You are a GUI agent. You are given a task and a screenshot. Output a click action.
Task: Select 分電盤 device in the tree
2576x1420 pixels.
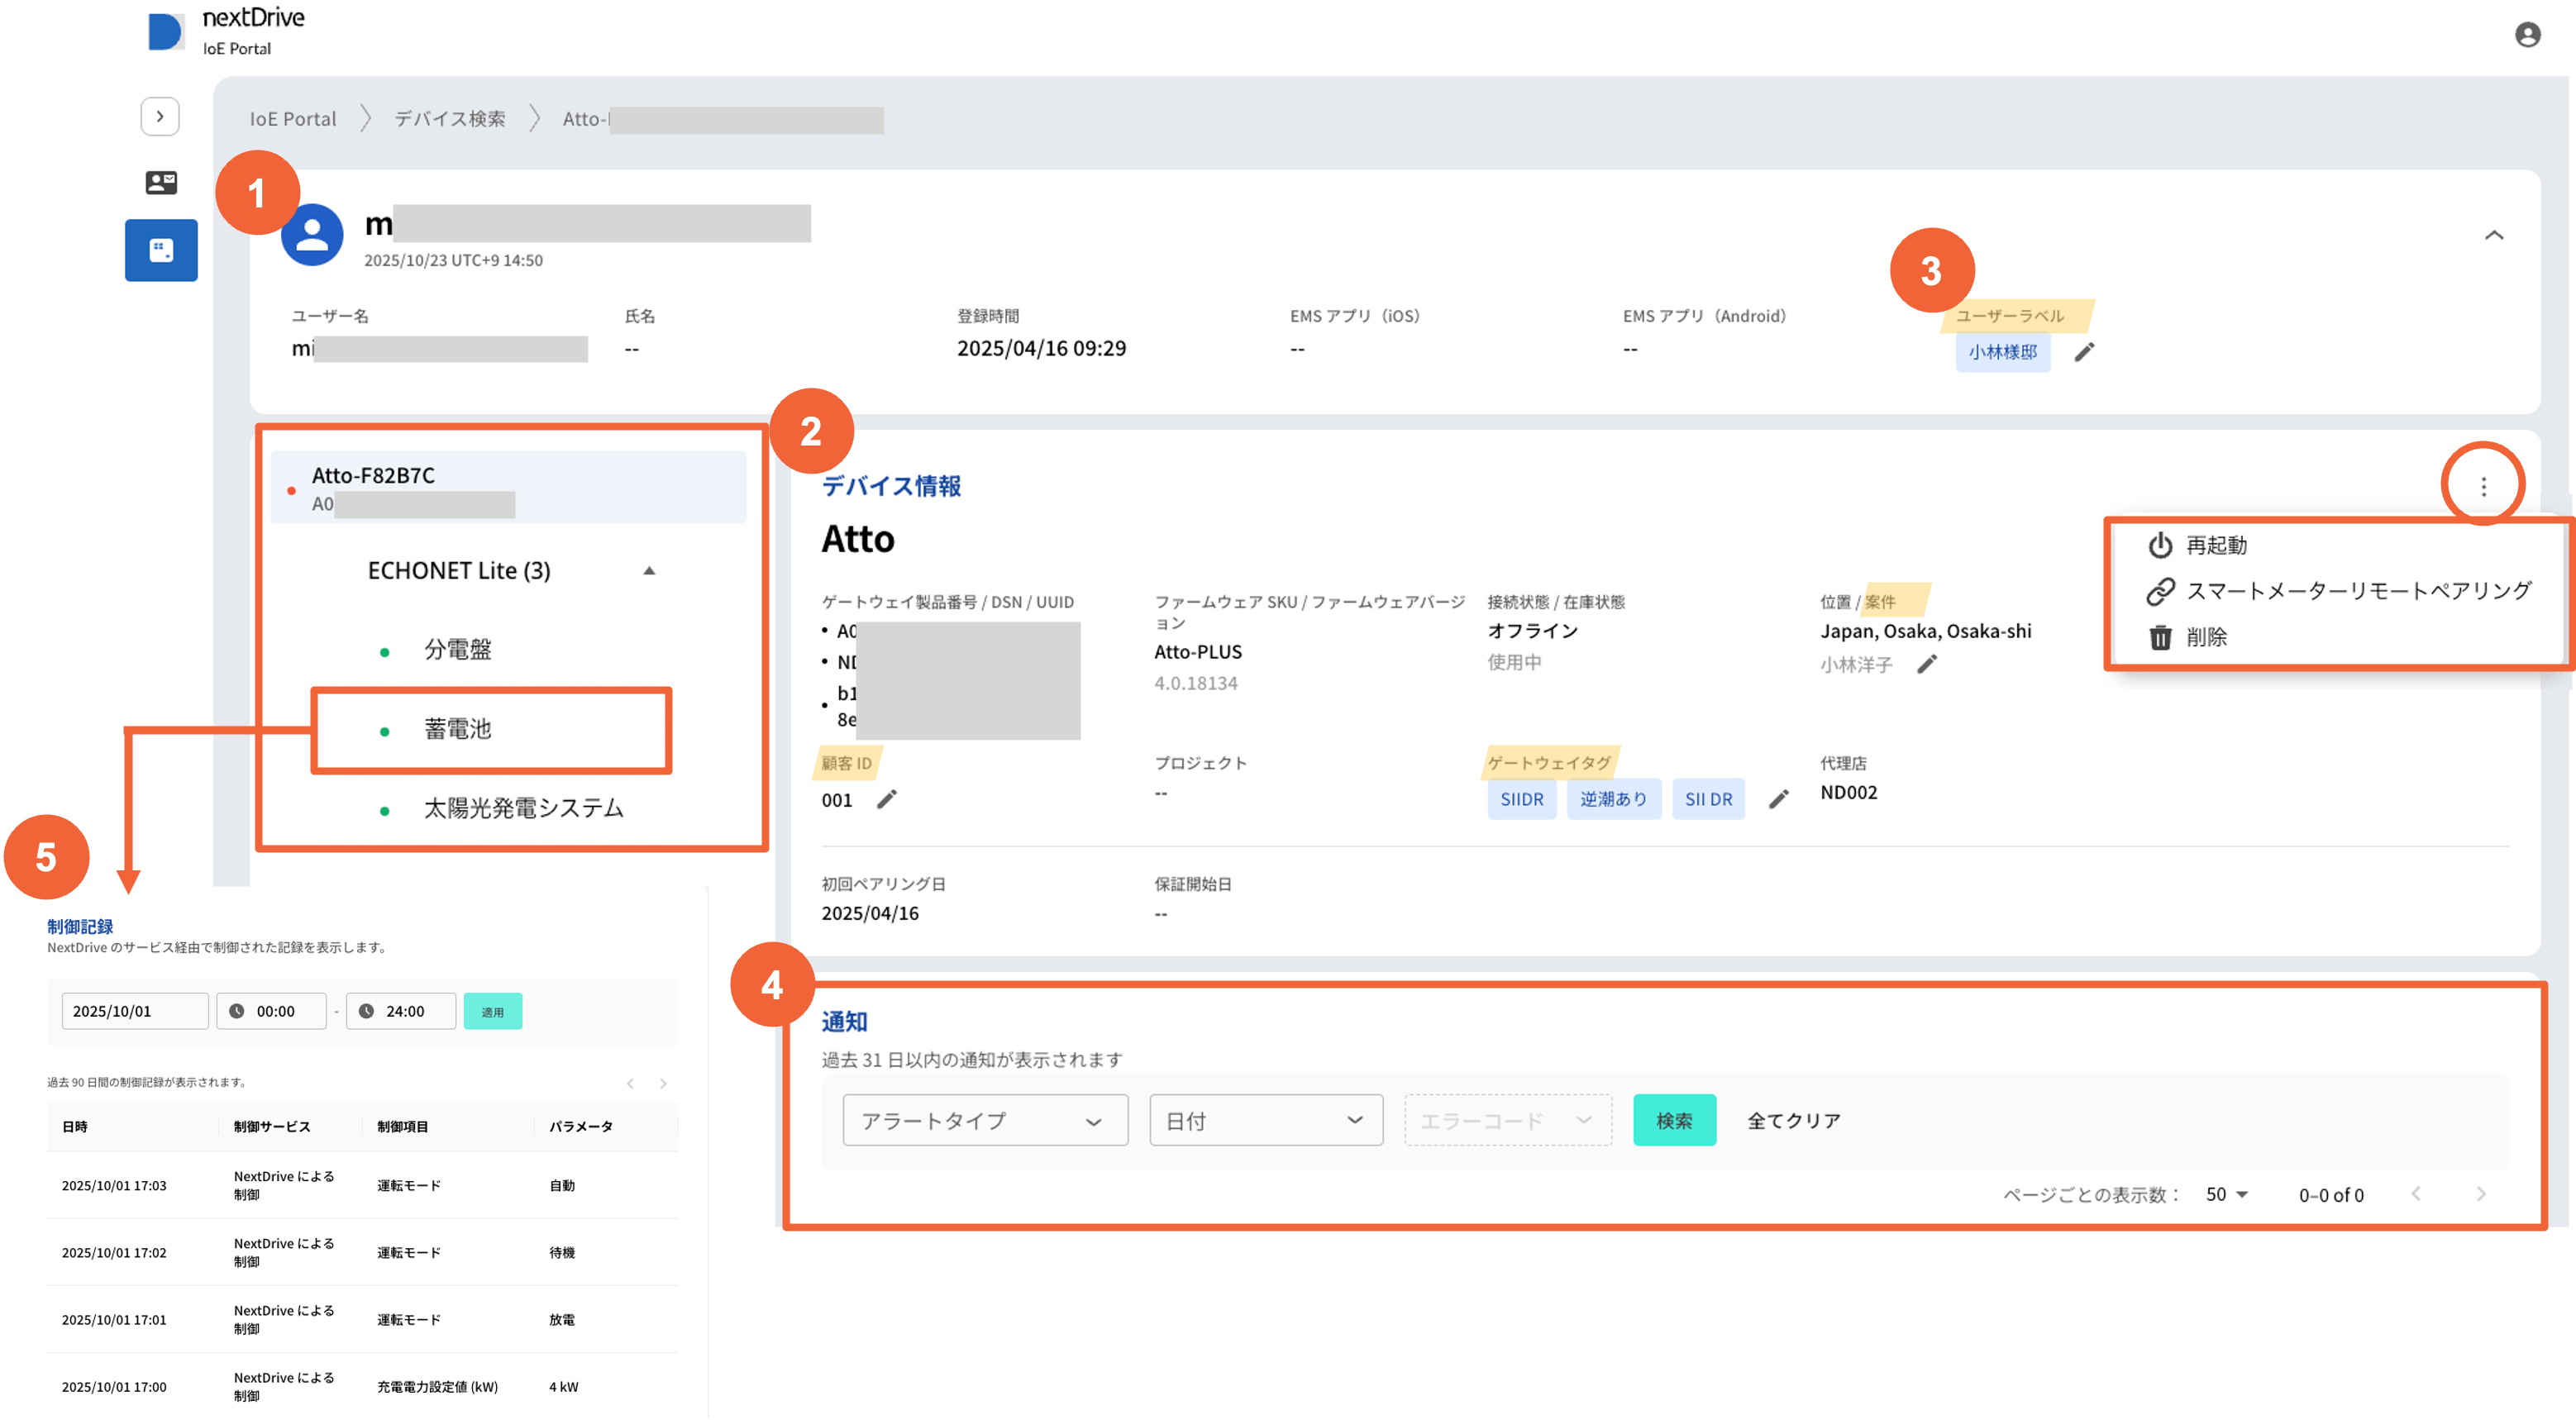click(458, 650)
